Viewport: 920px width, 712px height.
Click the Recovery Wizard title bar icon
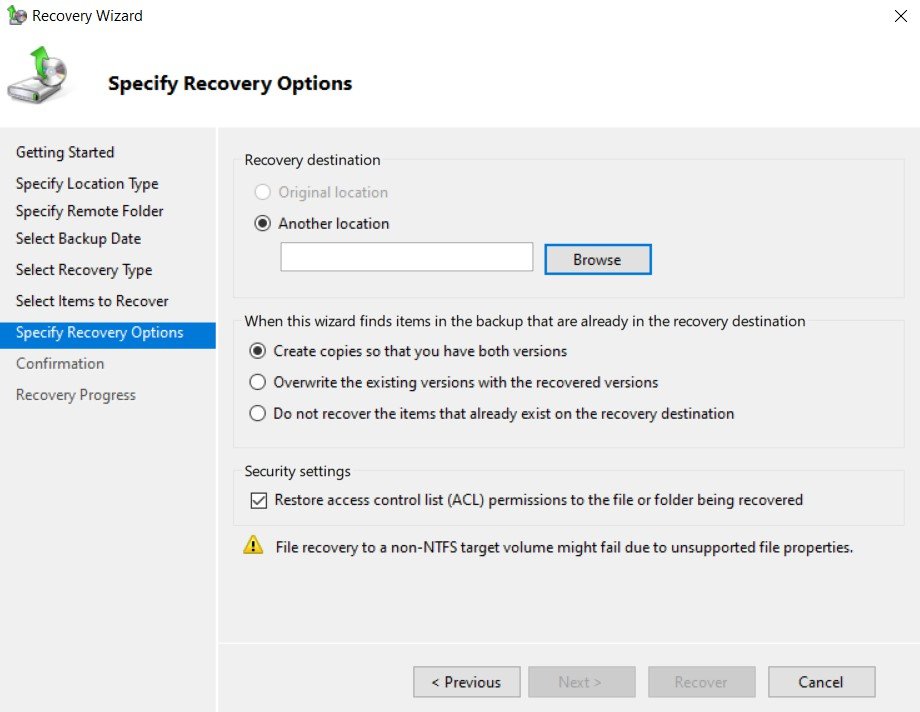[x=16, y=15]
